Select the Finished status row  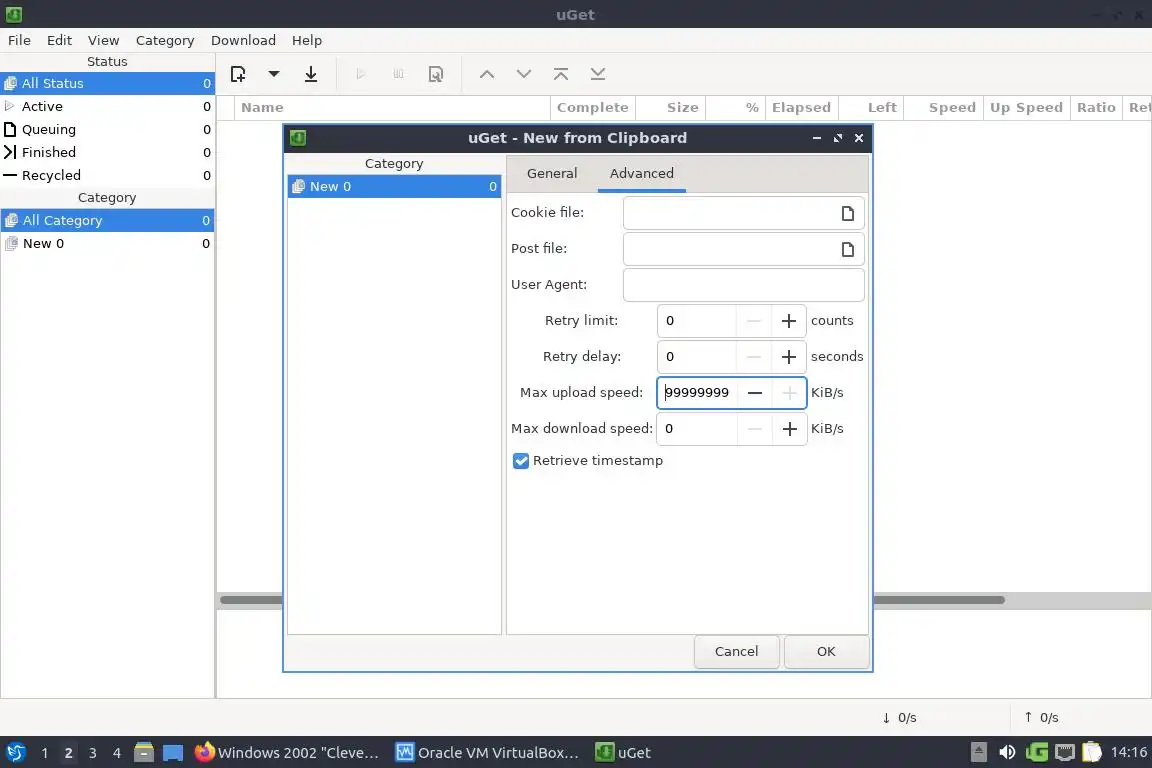pos(107,152)
